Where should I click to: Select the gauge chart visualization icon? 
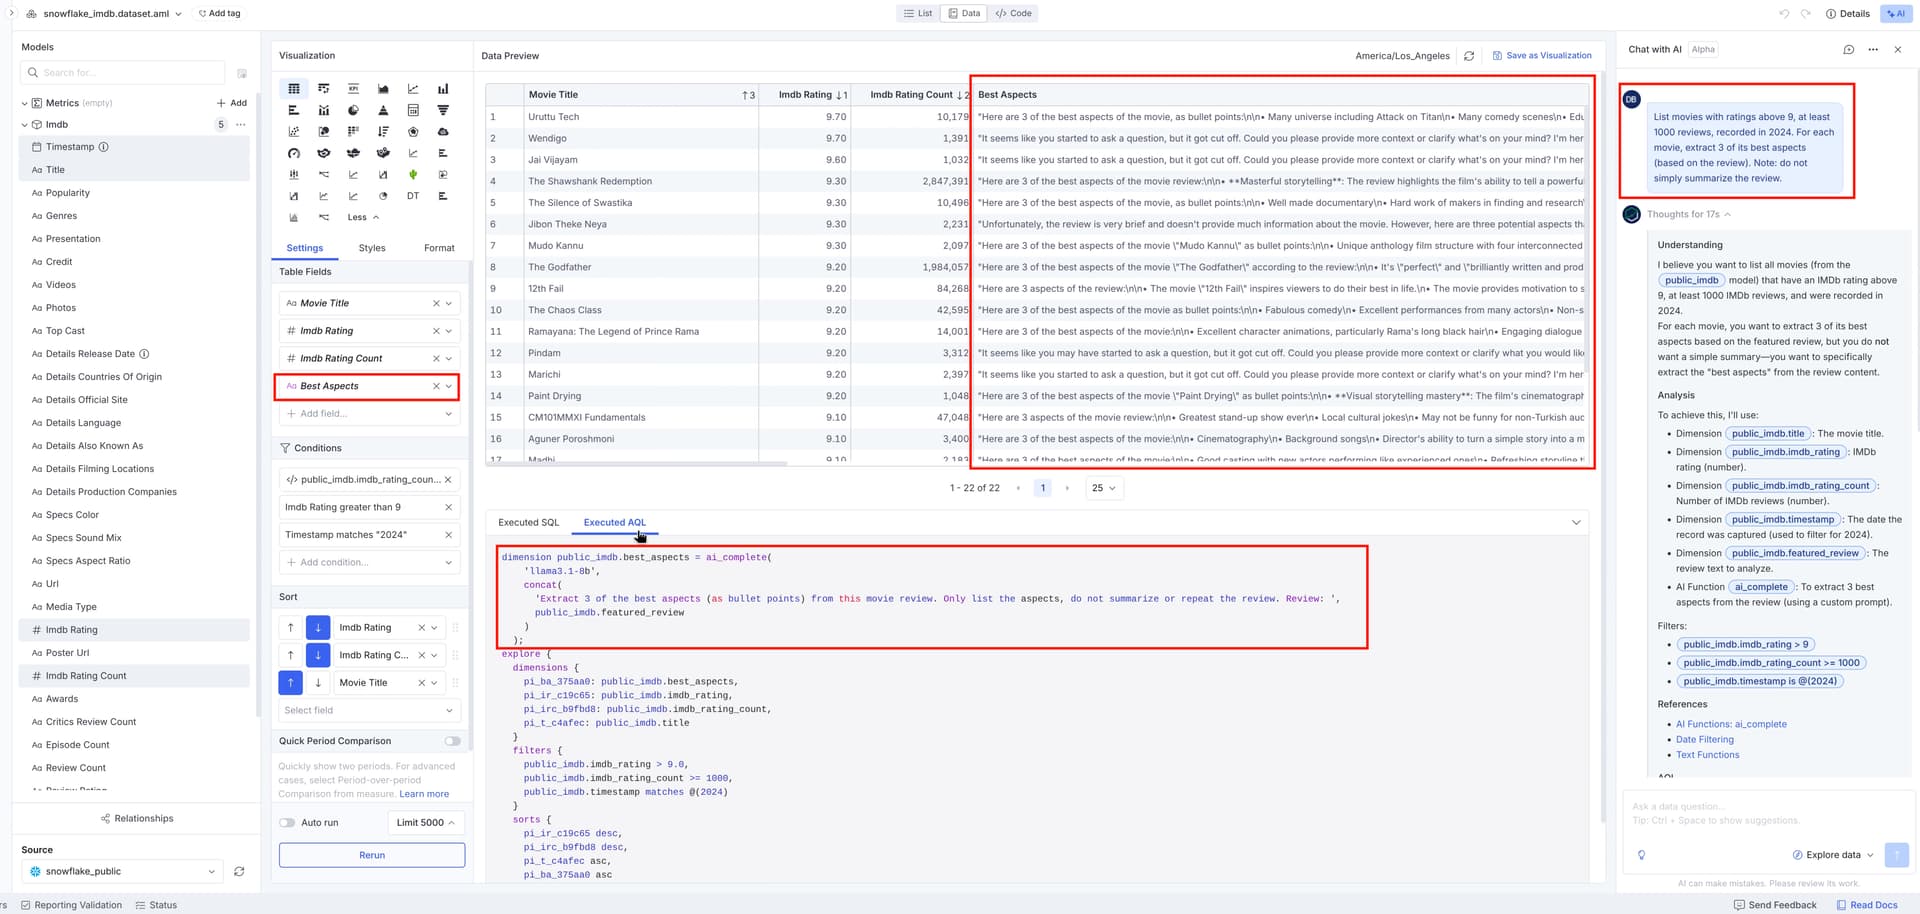[x=294, y=153]
